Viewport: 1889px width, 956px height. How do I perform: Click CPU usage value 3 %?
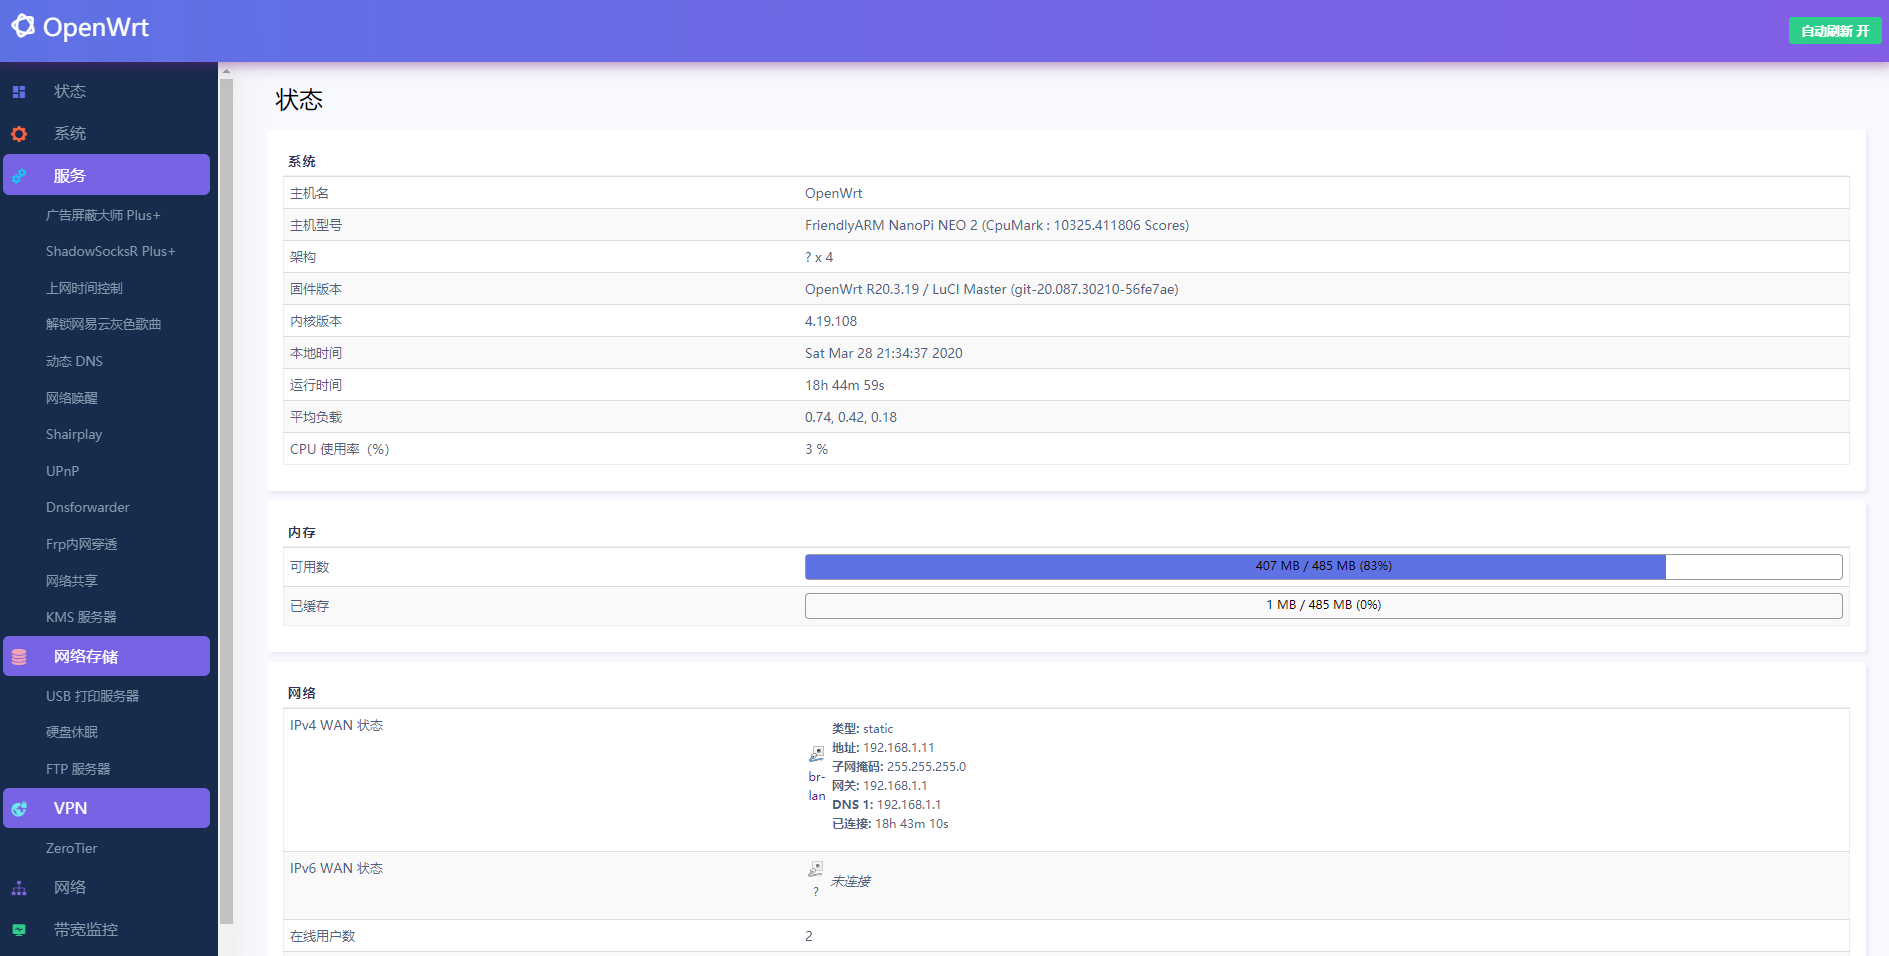pyautogui.click(x=816, y=449)
